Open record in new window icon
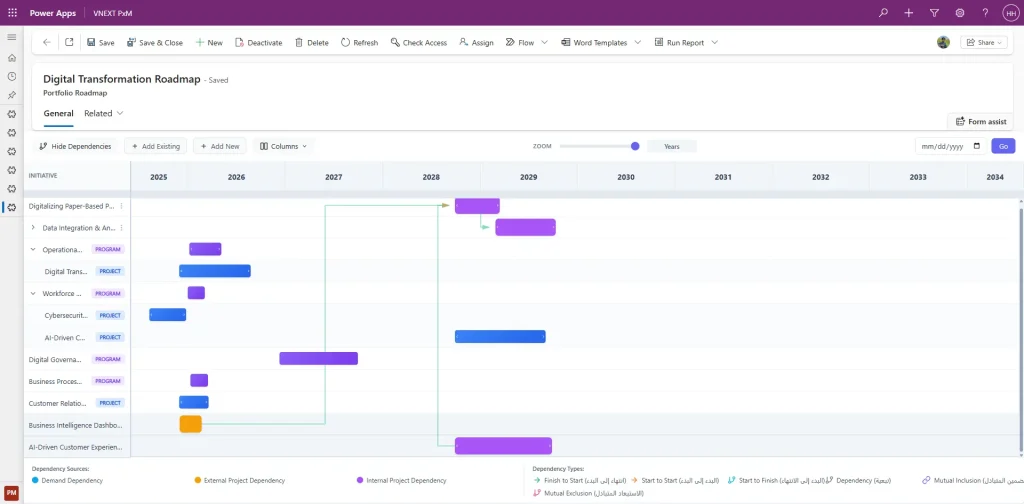 pos(69,43)
